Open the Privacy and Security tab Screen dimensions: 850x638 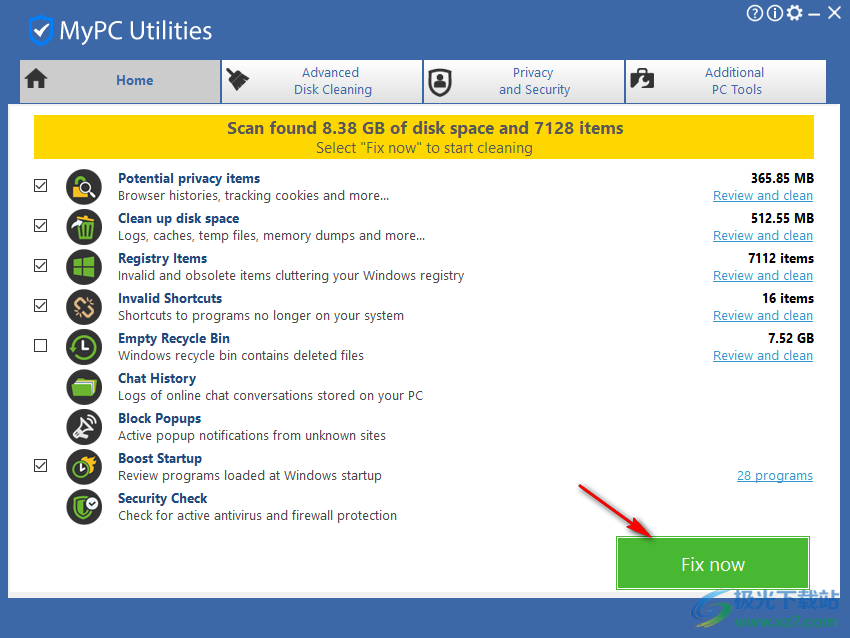(x=524, y=81)
